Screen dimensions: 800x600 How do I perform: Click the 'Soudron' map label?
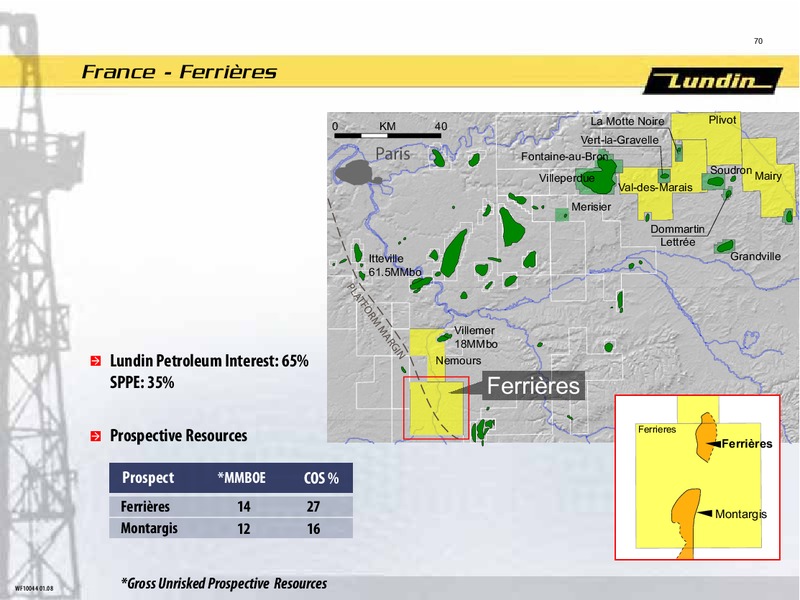(731, 170)
